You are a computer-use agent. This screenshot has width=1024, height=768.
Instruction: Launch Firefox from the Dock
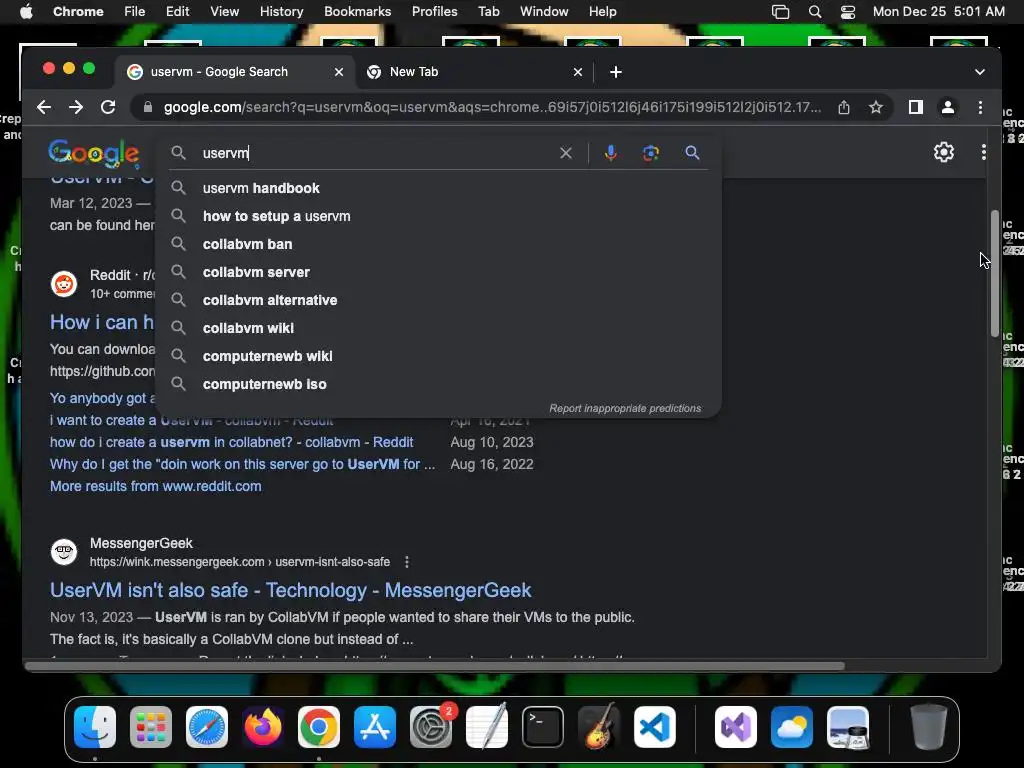263,727
